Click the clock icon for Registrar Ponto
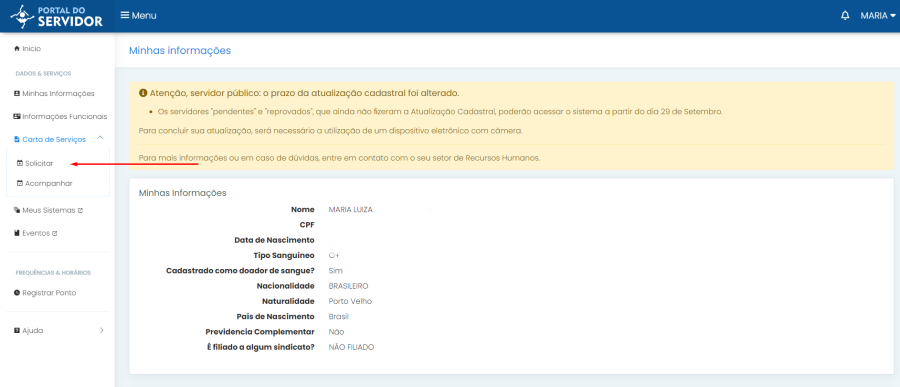This screenshot has height=387, width=900. 17,293
